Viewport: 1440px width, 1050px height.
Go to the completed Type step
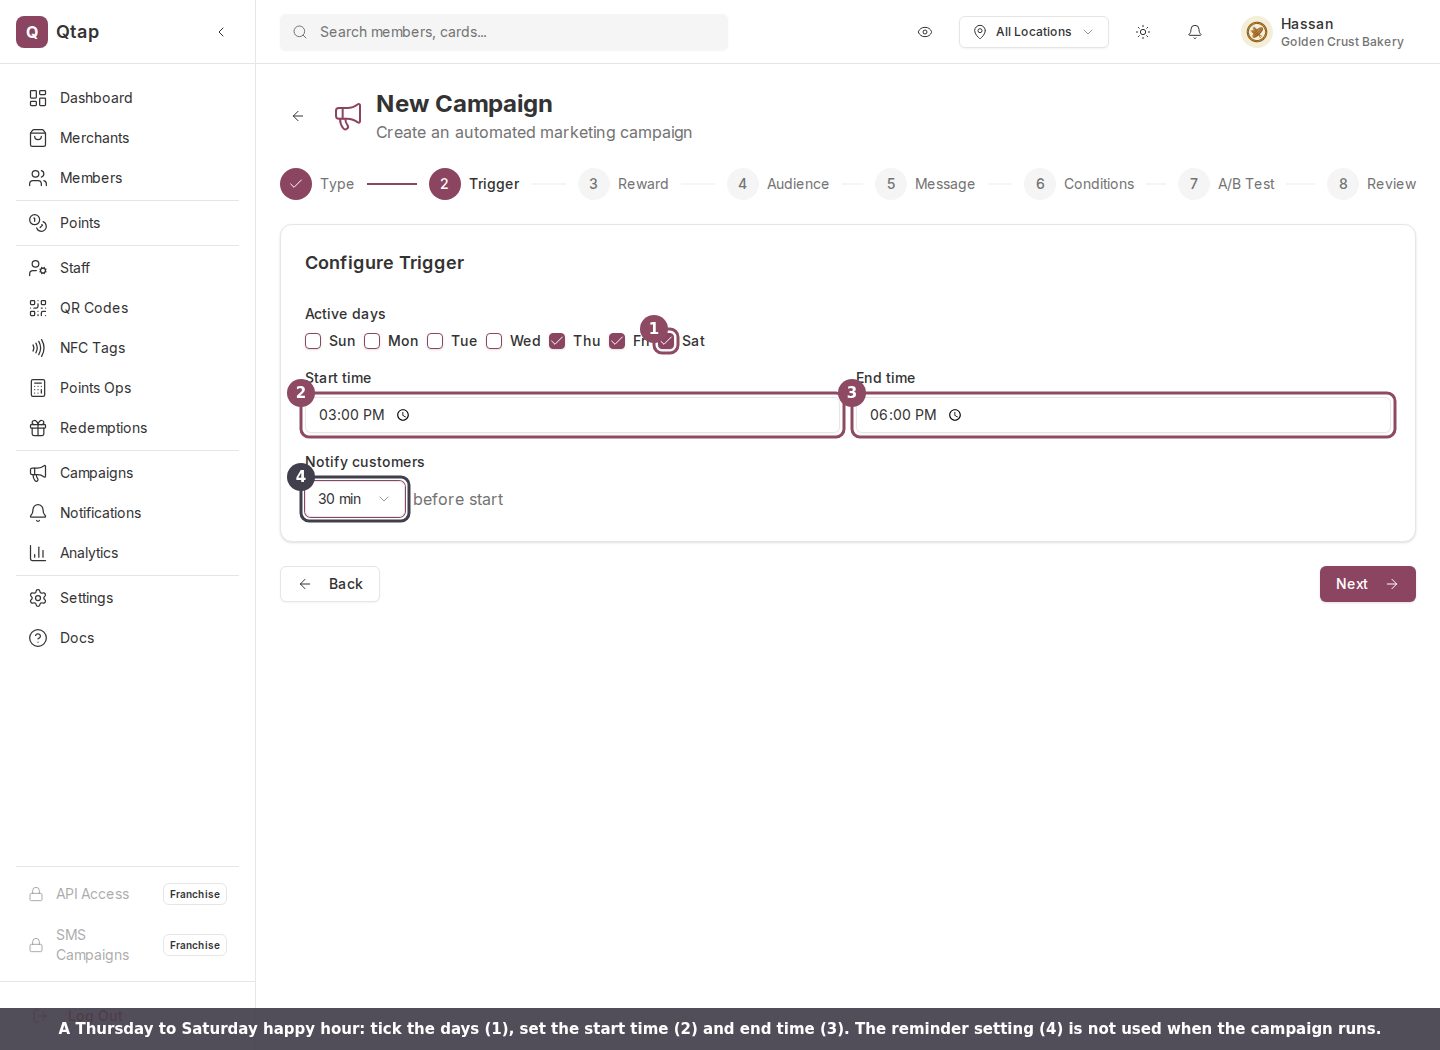click(317, 184)
